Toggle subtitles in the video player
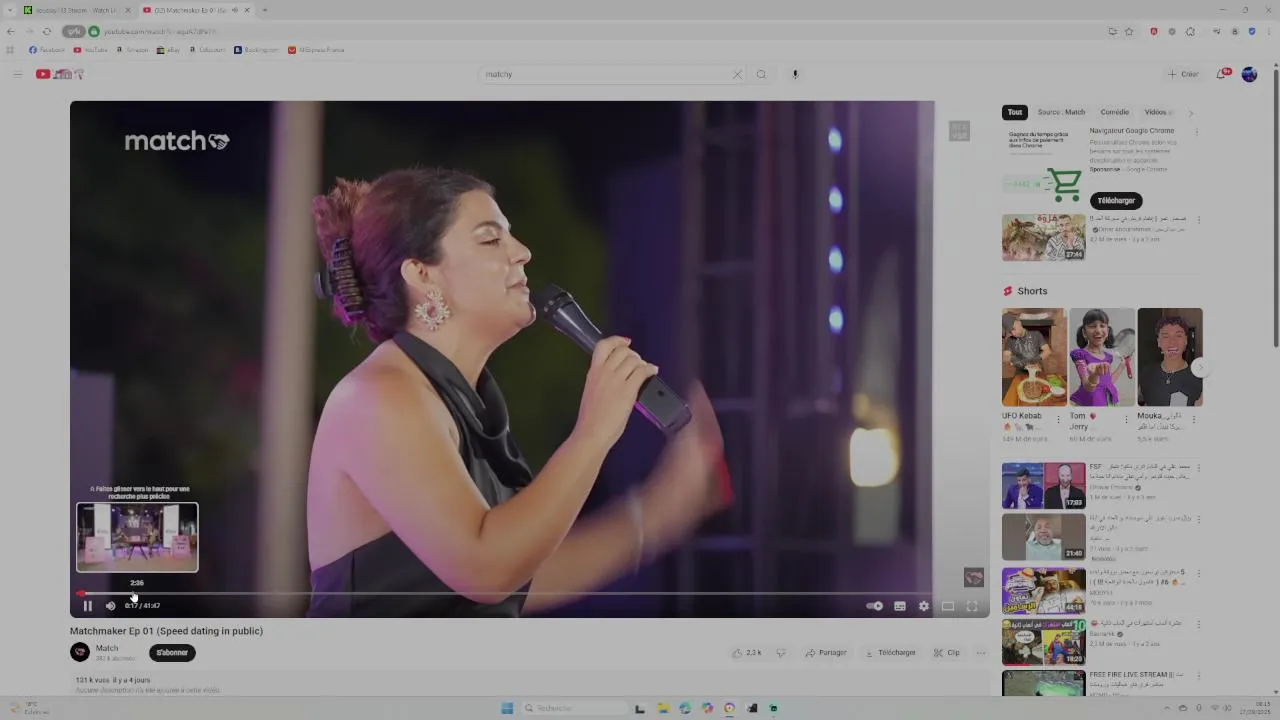This screenshot has width=1280, height=720. (x=899, y=605)
